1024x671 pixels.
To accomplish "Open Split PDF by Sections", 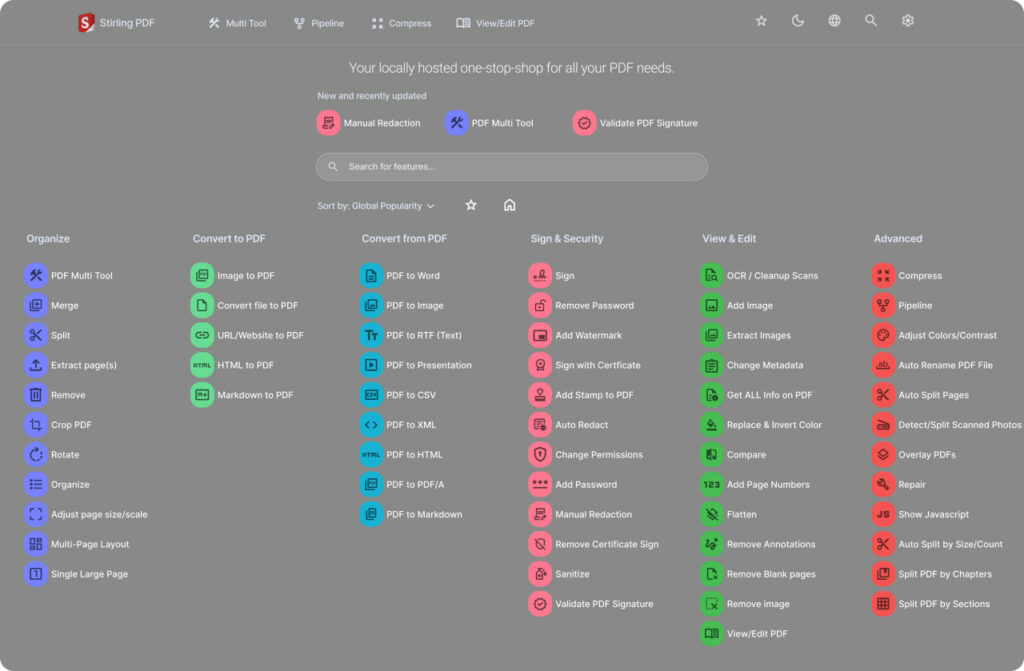I will [931, 604].
